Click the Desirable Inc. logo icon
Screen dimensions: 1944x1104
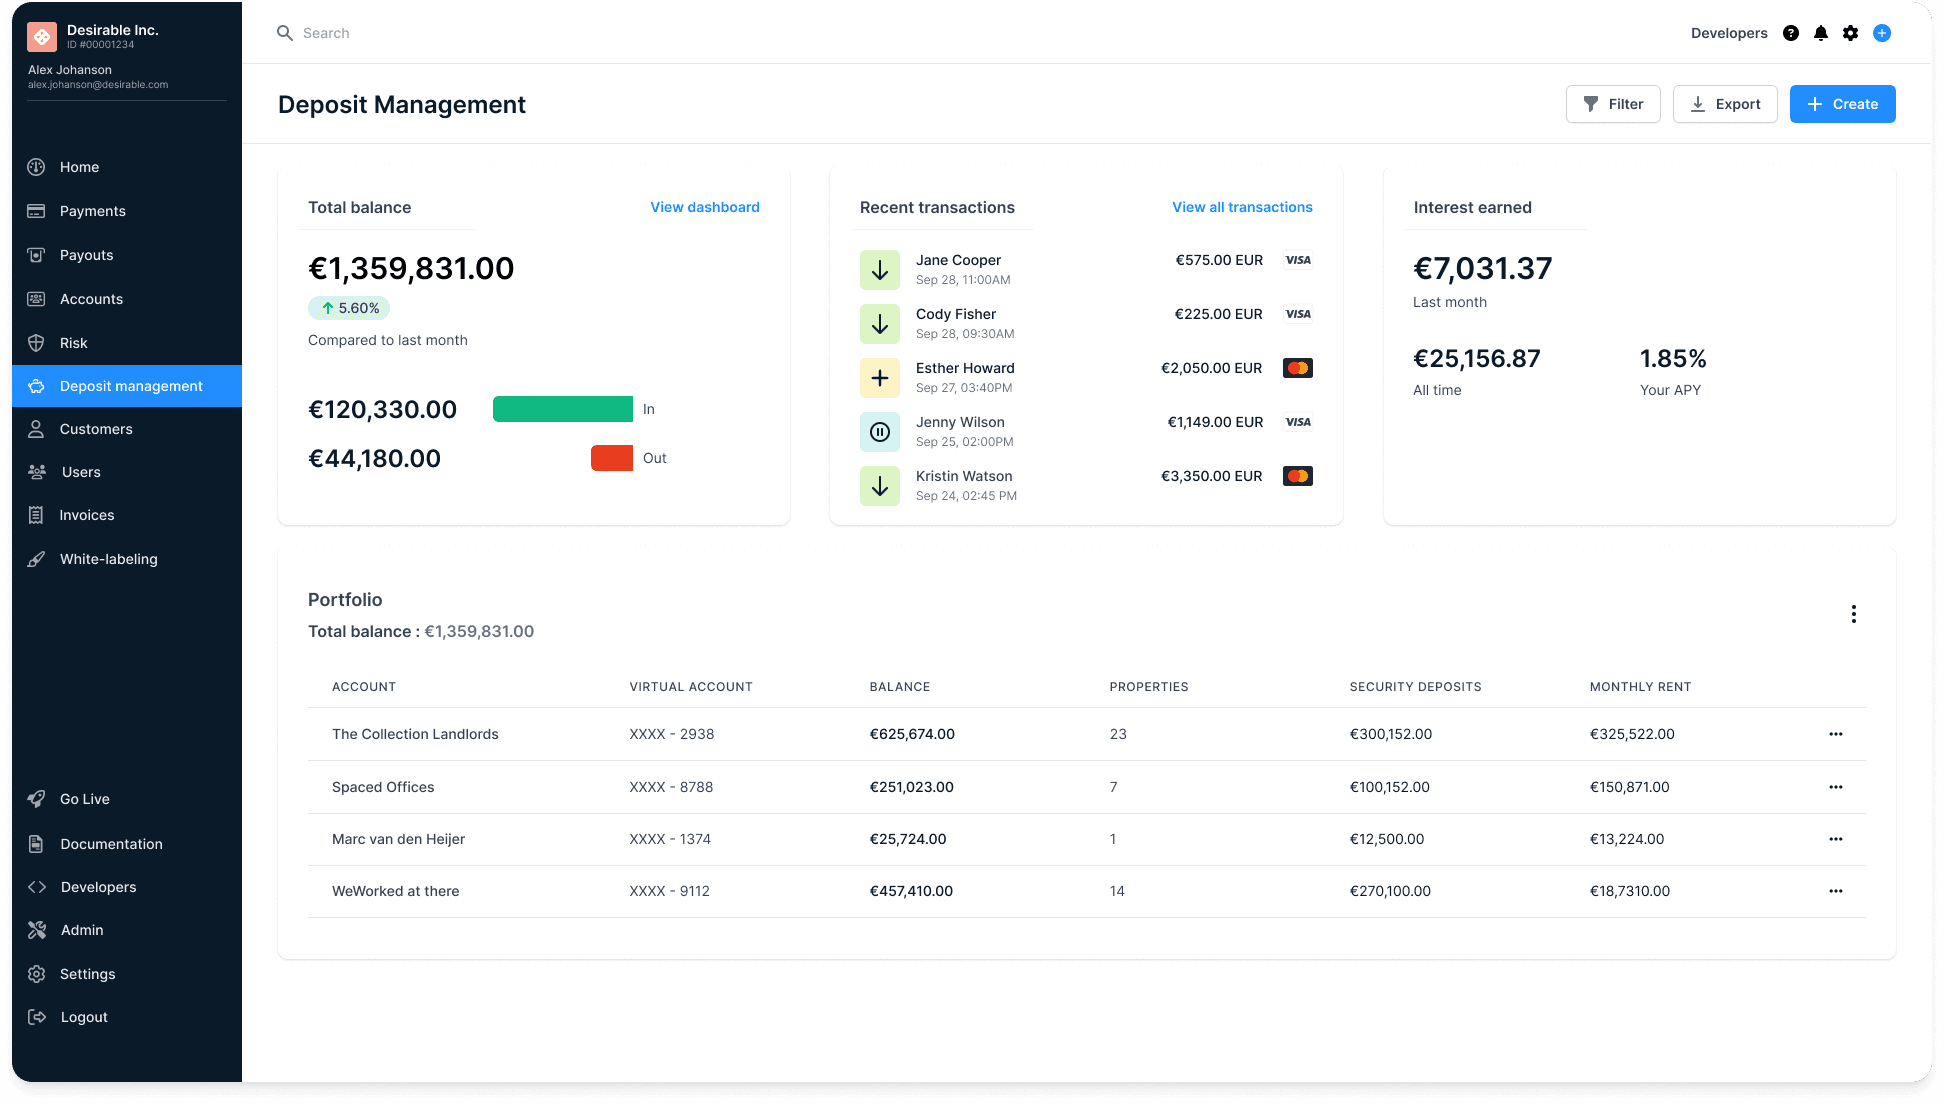[x=42, y=37]
